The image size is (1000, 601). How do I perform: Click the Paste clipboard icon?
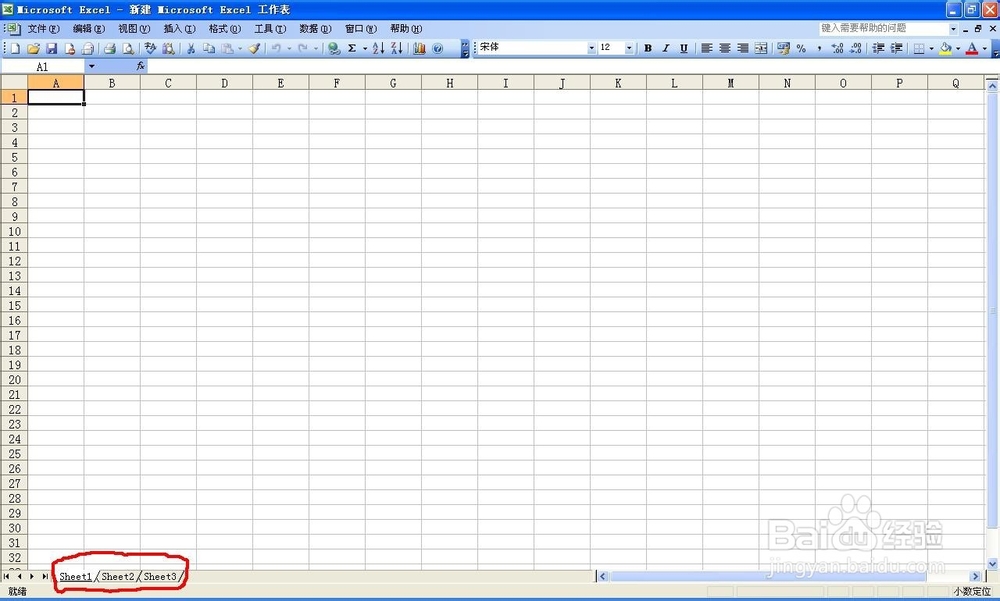point(227,48)
